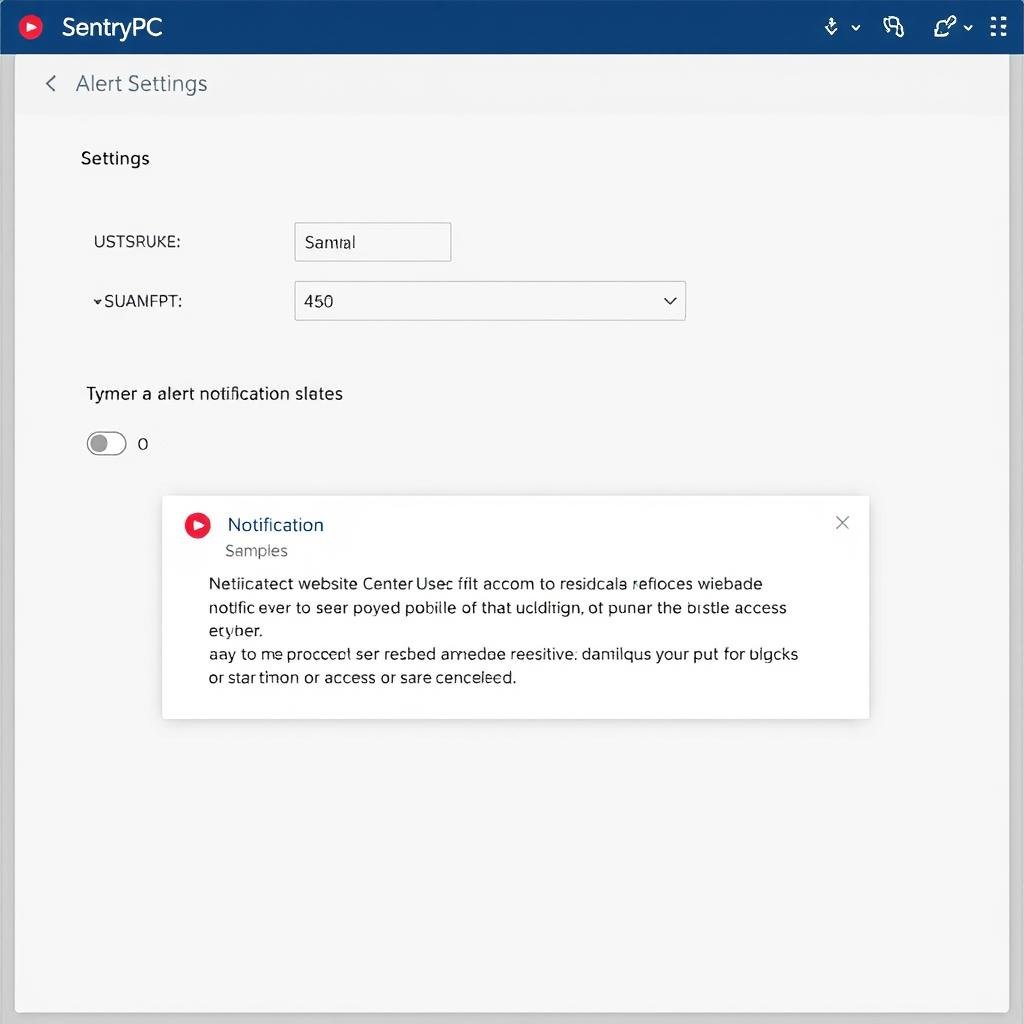Click the Alert Settings page title
This screenshot has height=1024, width=1024.
pos(142,84)
